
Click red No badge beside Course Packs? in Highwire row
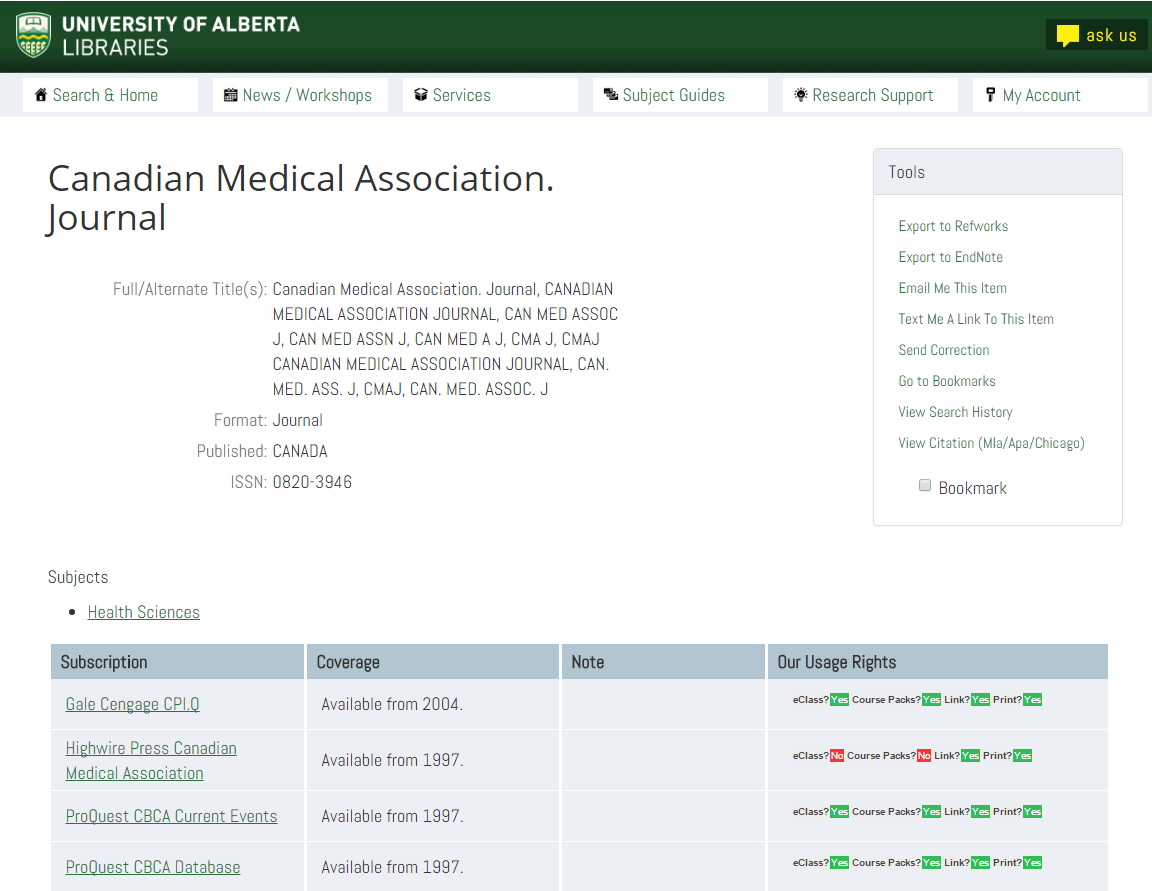924,755
